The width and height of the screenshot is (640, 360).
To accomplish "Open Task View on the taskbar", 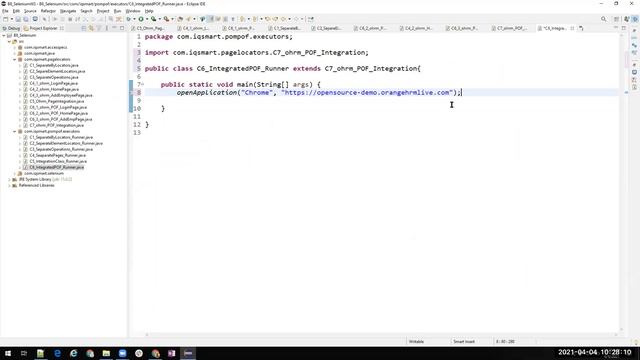I will (x=24, y=353).
